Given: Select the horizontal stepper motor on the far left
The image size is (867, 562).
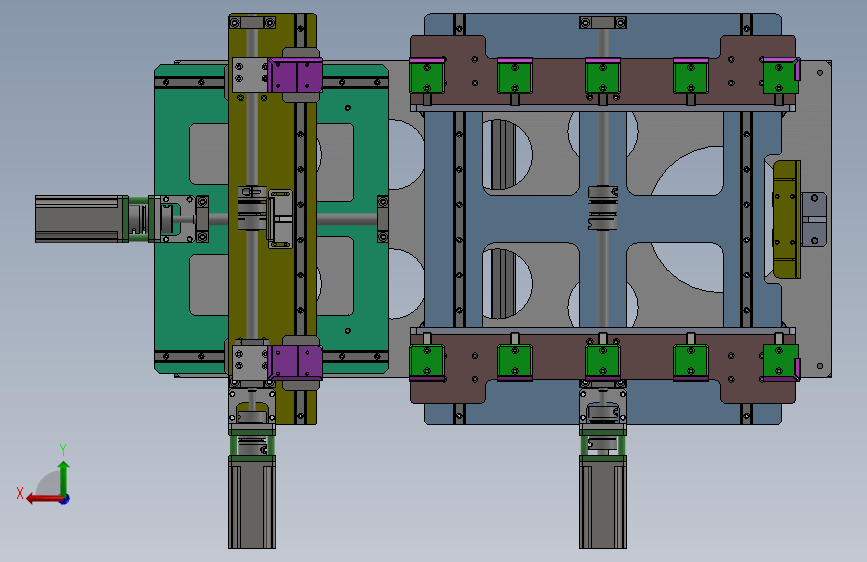Looking at the screenshot, I should [81, 218].
